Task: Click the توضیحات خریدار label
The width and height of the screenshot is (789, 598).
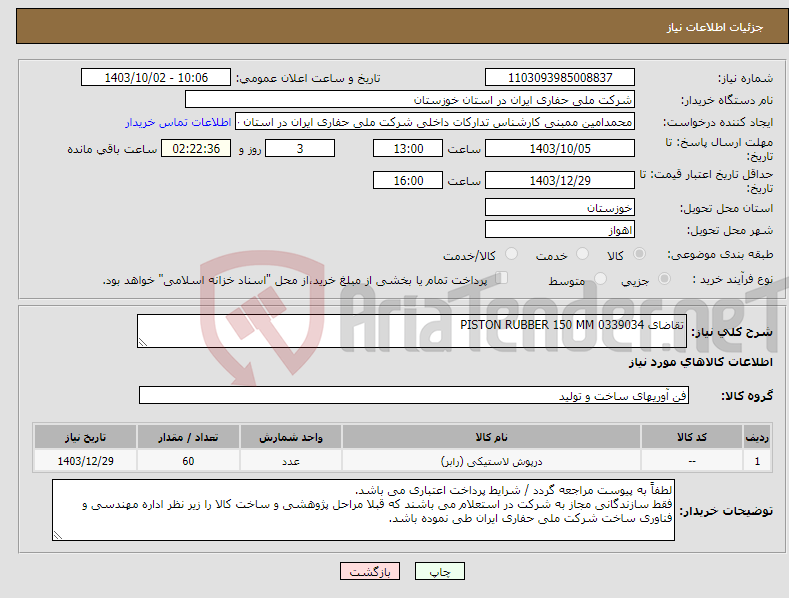Action: [726, 511]
